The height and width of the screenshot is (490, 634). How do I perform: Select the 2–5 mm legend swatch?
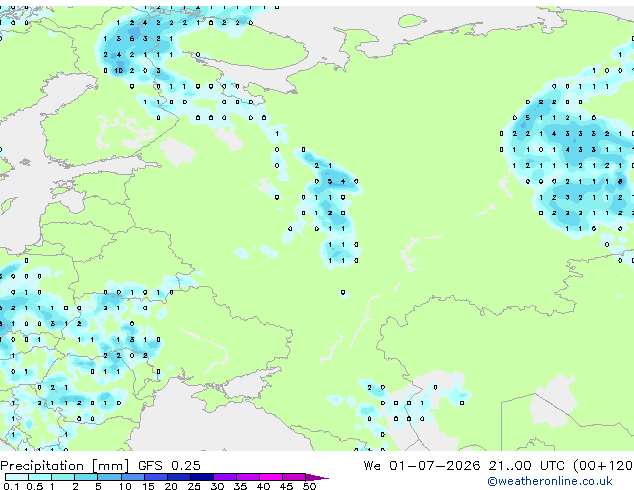click(86, 477)
